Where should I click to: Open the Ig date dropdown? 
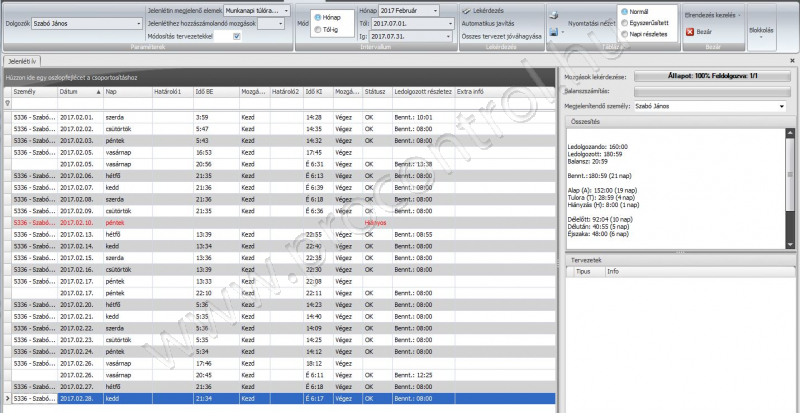click(x=450, y=36)
